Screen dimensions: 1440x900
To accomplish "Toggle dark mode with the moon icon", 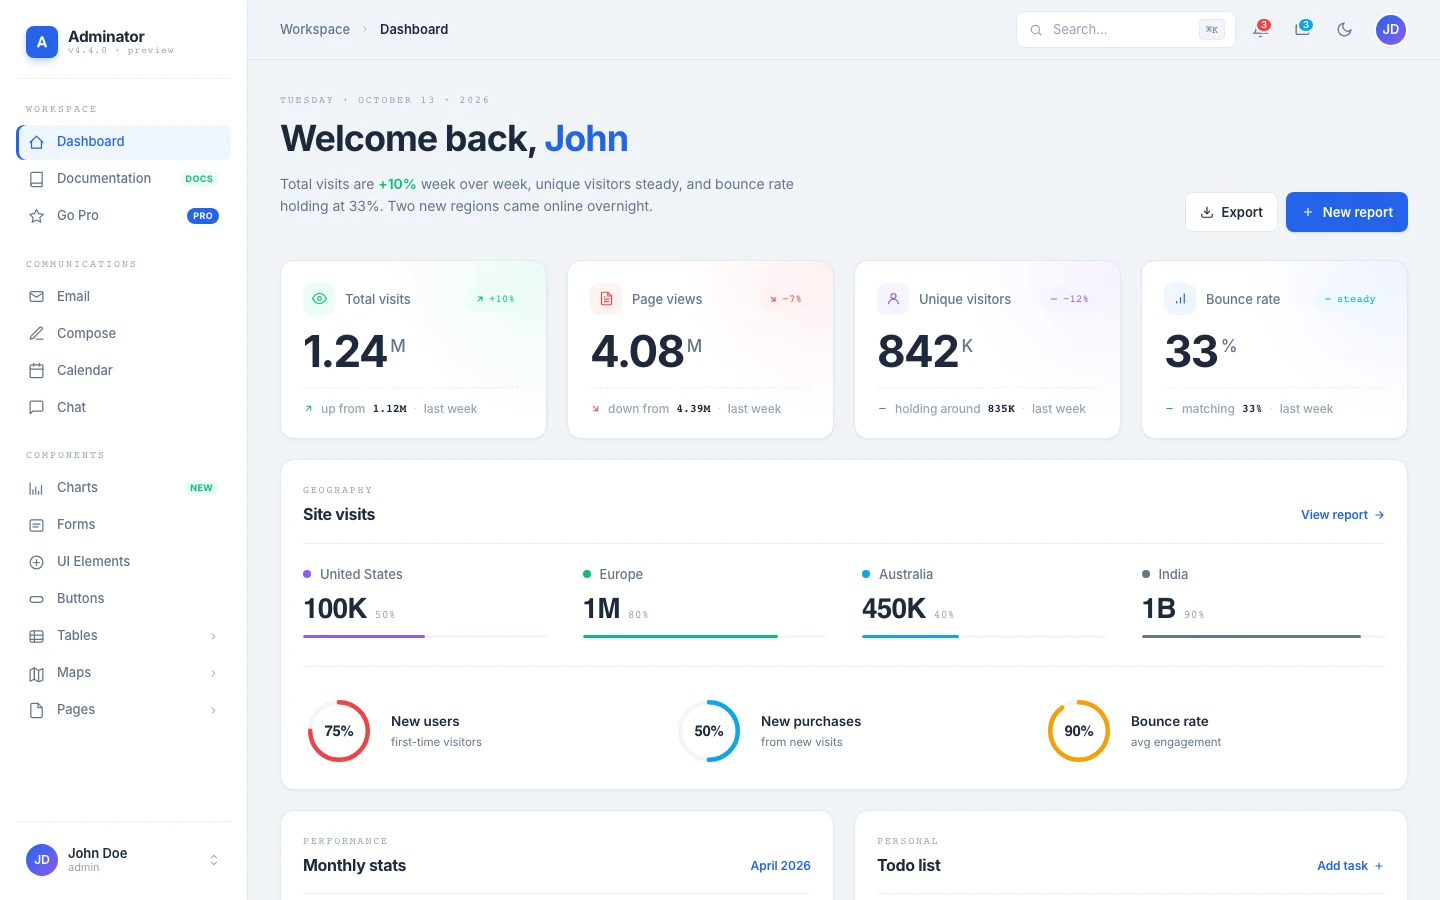I will (1345, 30).
